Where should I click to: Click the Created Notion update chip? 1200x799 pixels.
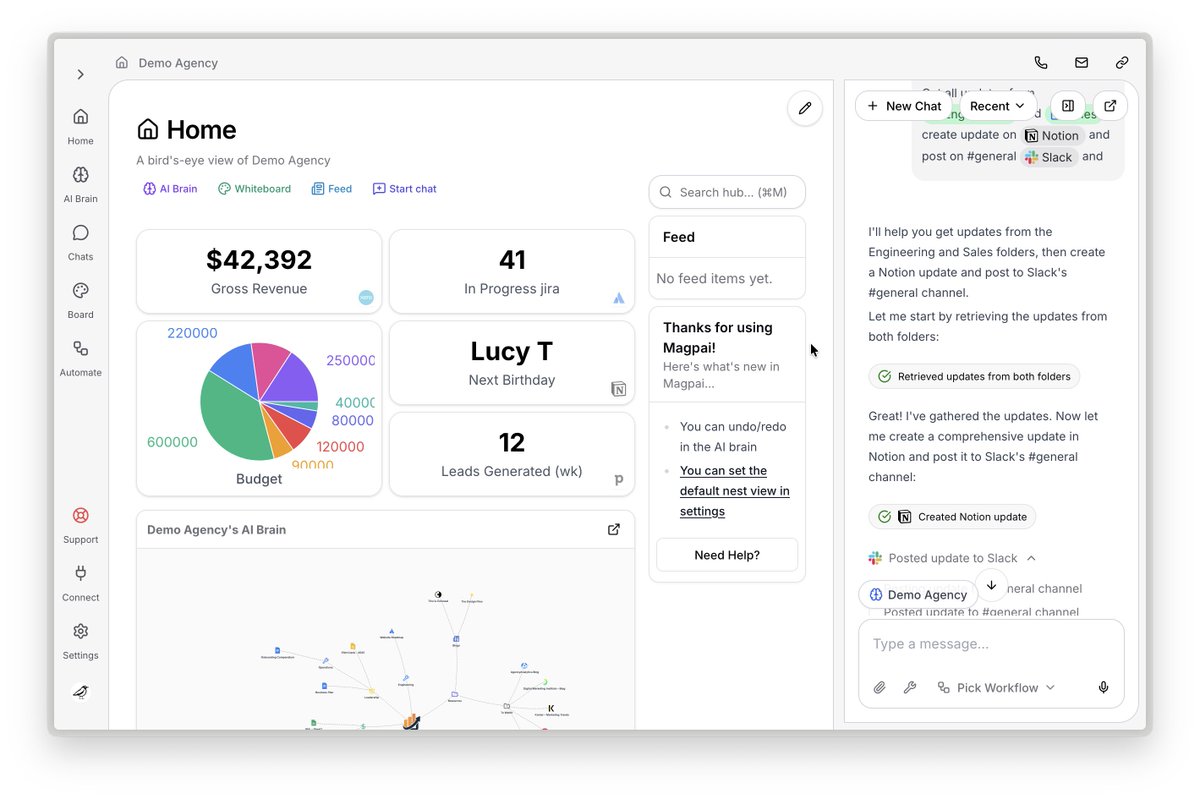pyautogui.click(x=952, y=517)
